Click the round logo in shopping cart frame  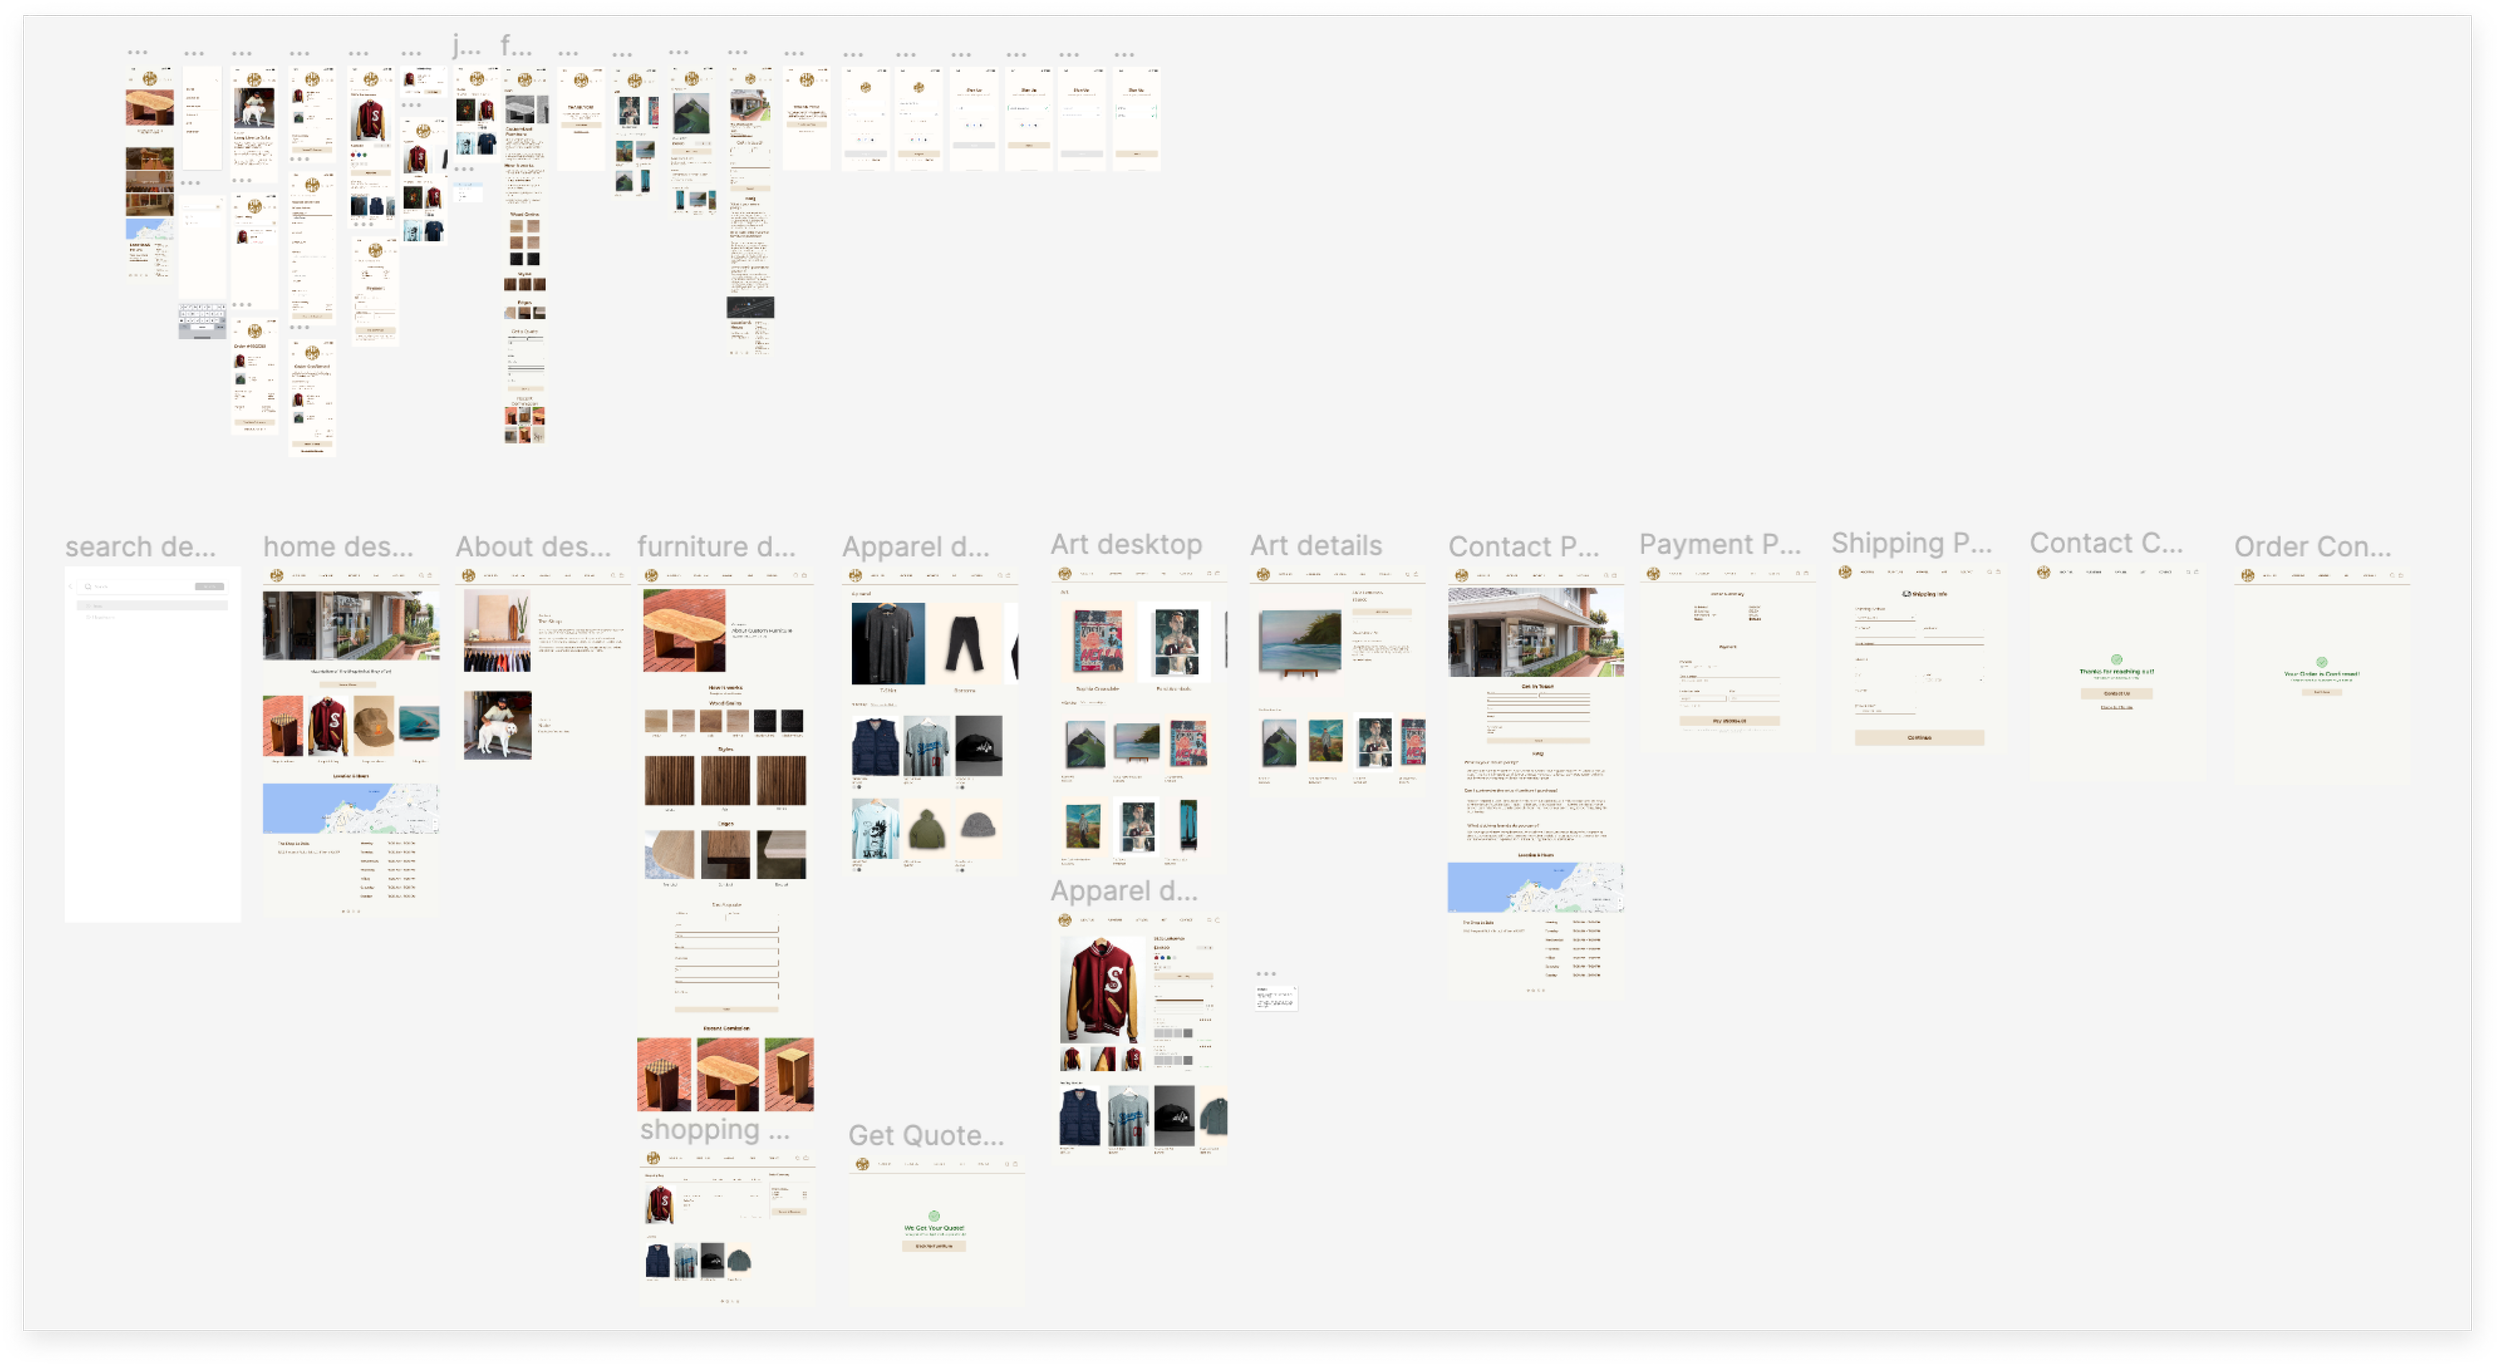(x=653, y=1158)
